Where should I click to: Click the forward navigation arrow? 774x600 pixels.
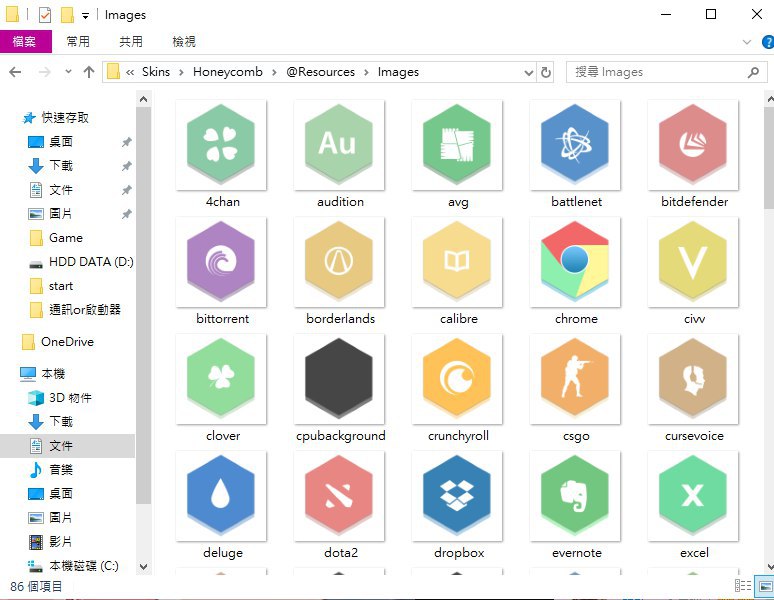click(x=44, y=72)
